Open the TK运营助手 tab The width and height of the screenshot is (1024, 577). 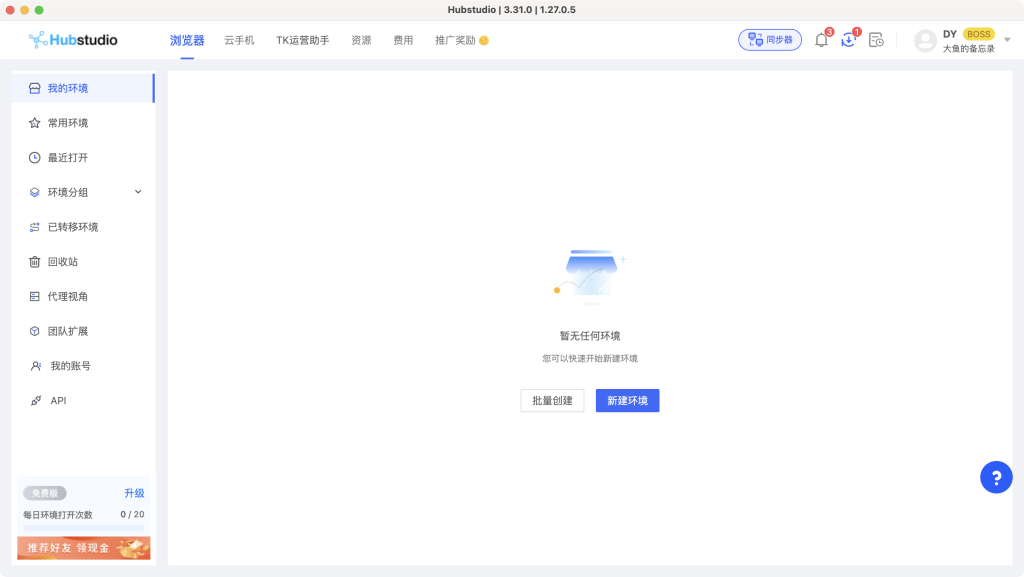(302, 40)
